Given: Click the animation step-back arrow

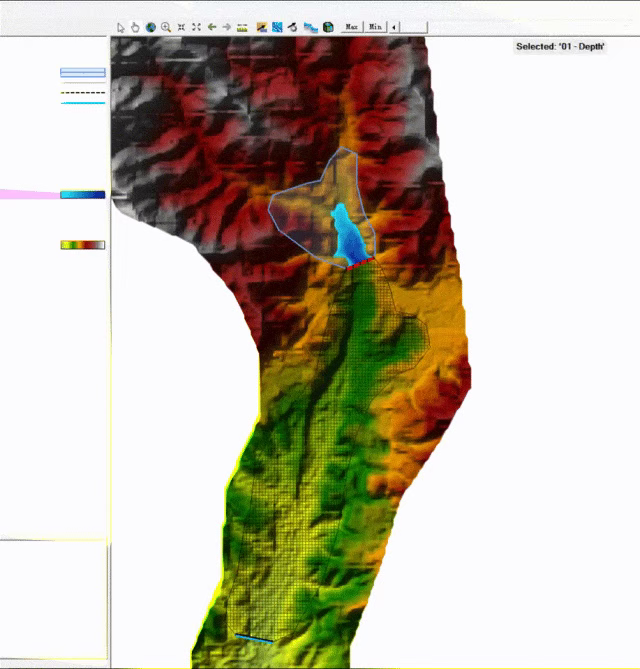Looking at the screenshot, I should [x=393, y=27].
